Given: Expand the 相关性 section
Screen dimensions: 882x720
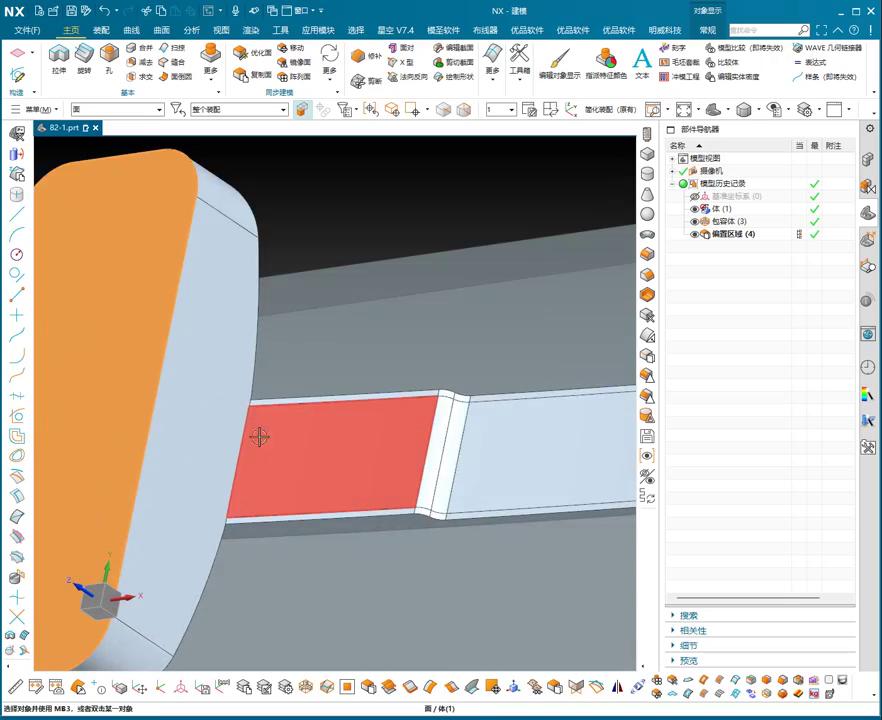Looking at the screenshot, I should coord(693,631).
